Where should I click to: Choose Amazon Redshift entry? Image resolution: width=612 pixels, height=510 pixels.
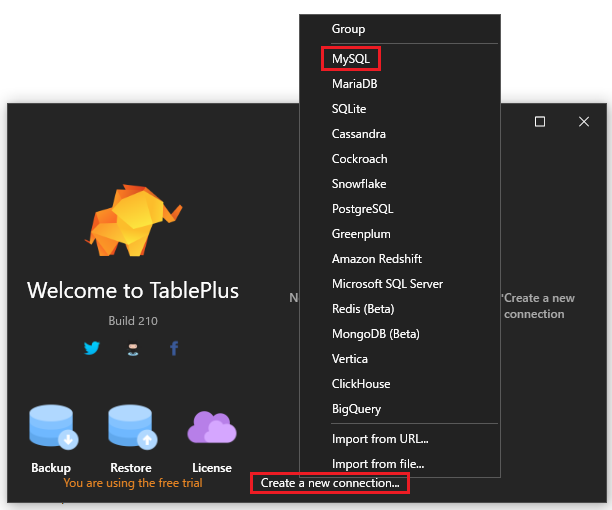click(x=400, y=259)
